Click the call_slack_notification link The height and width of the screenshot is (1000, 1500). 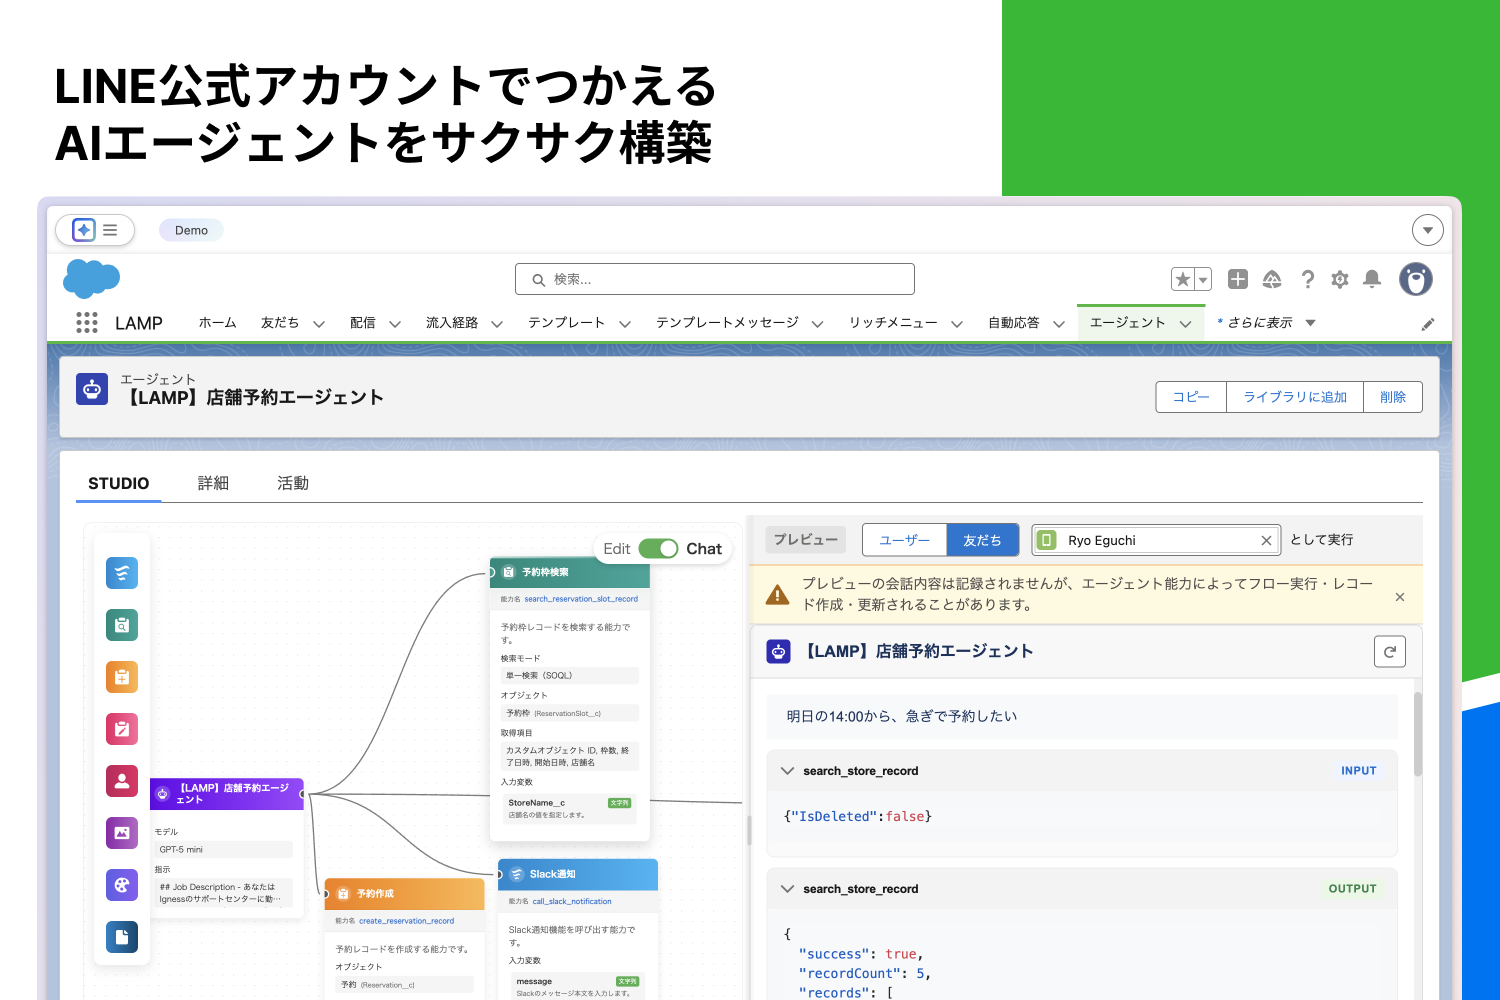[572, 901]
